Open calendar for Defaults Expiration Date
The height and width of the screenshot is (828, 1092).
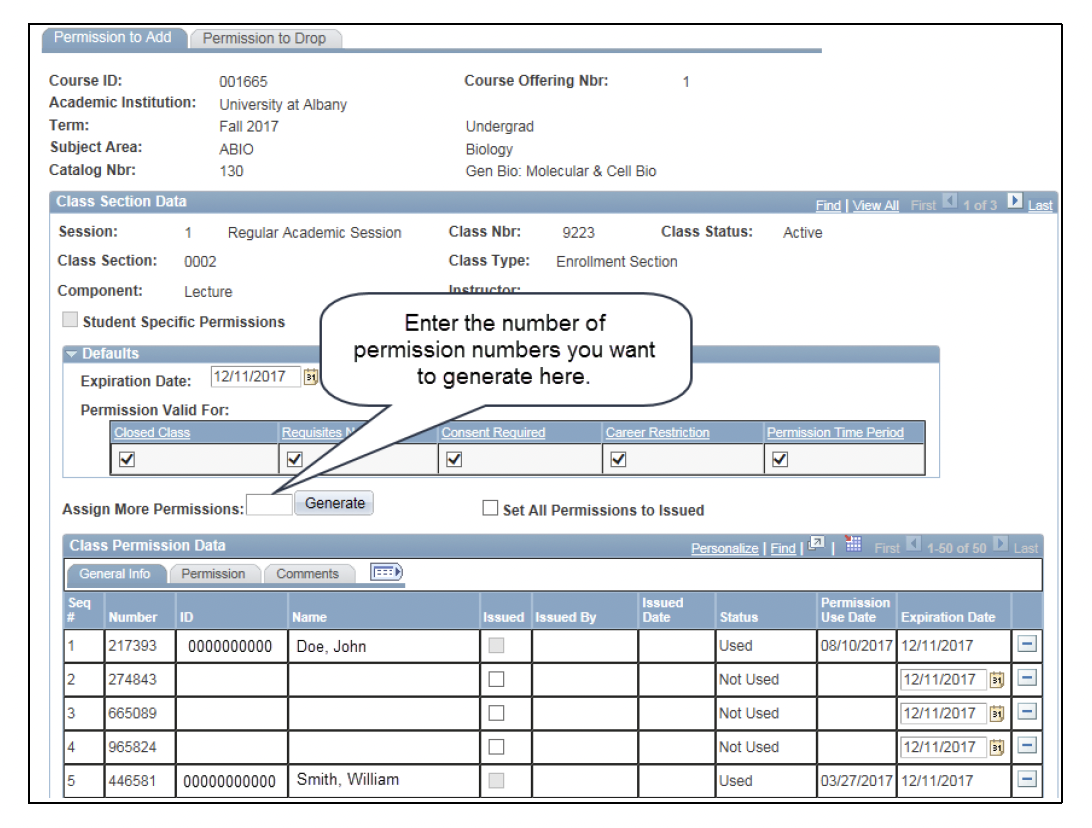tap(309, 378)
